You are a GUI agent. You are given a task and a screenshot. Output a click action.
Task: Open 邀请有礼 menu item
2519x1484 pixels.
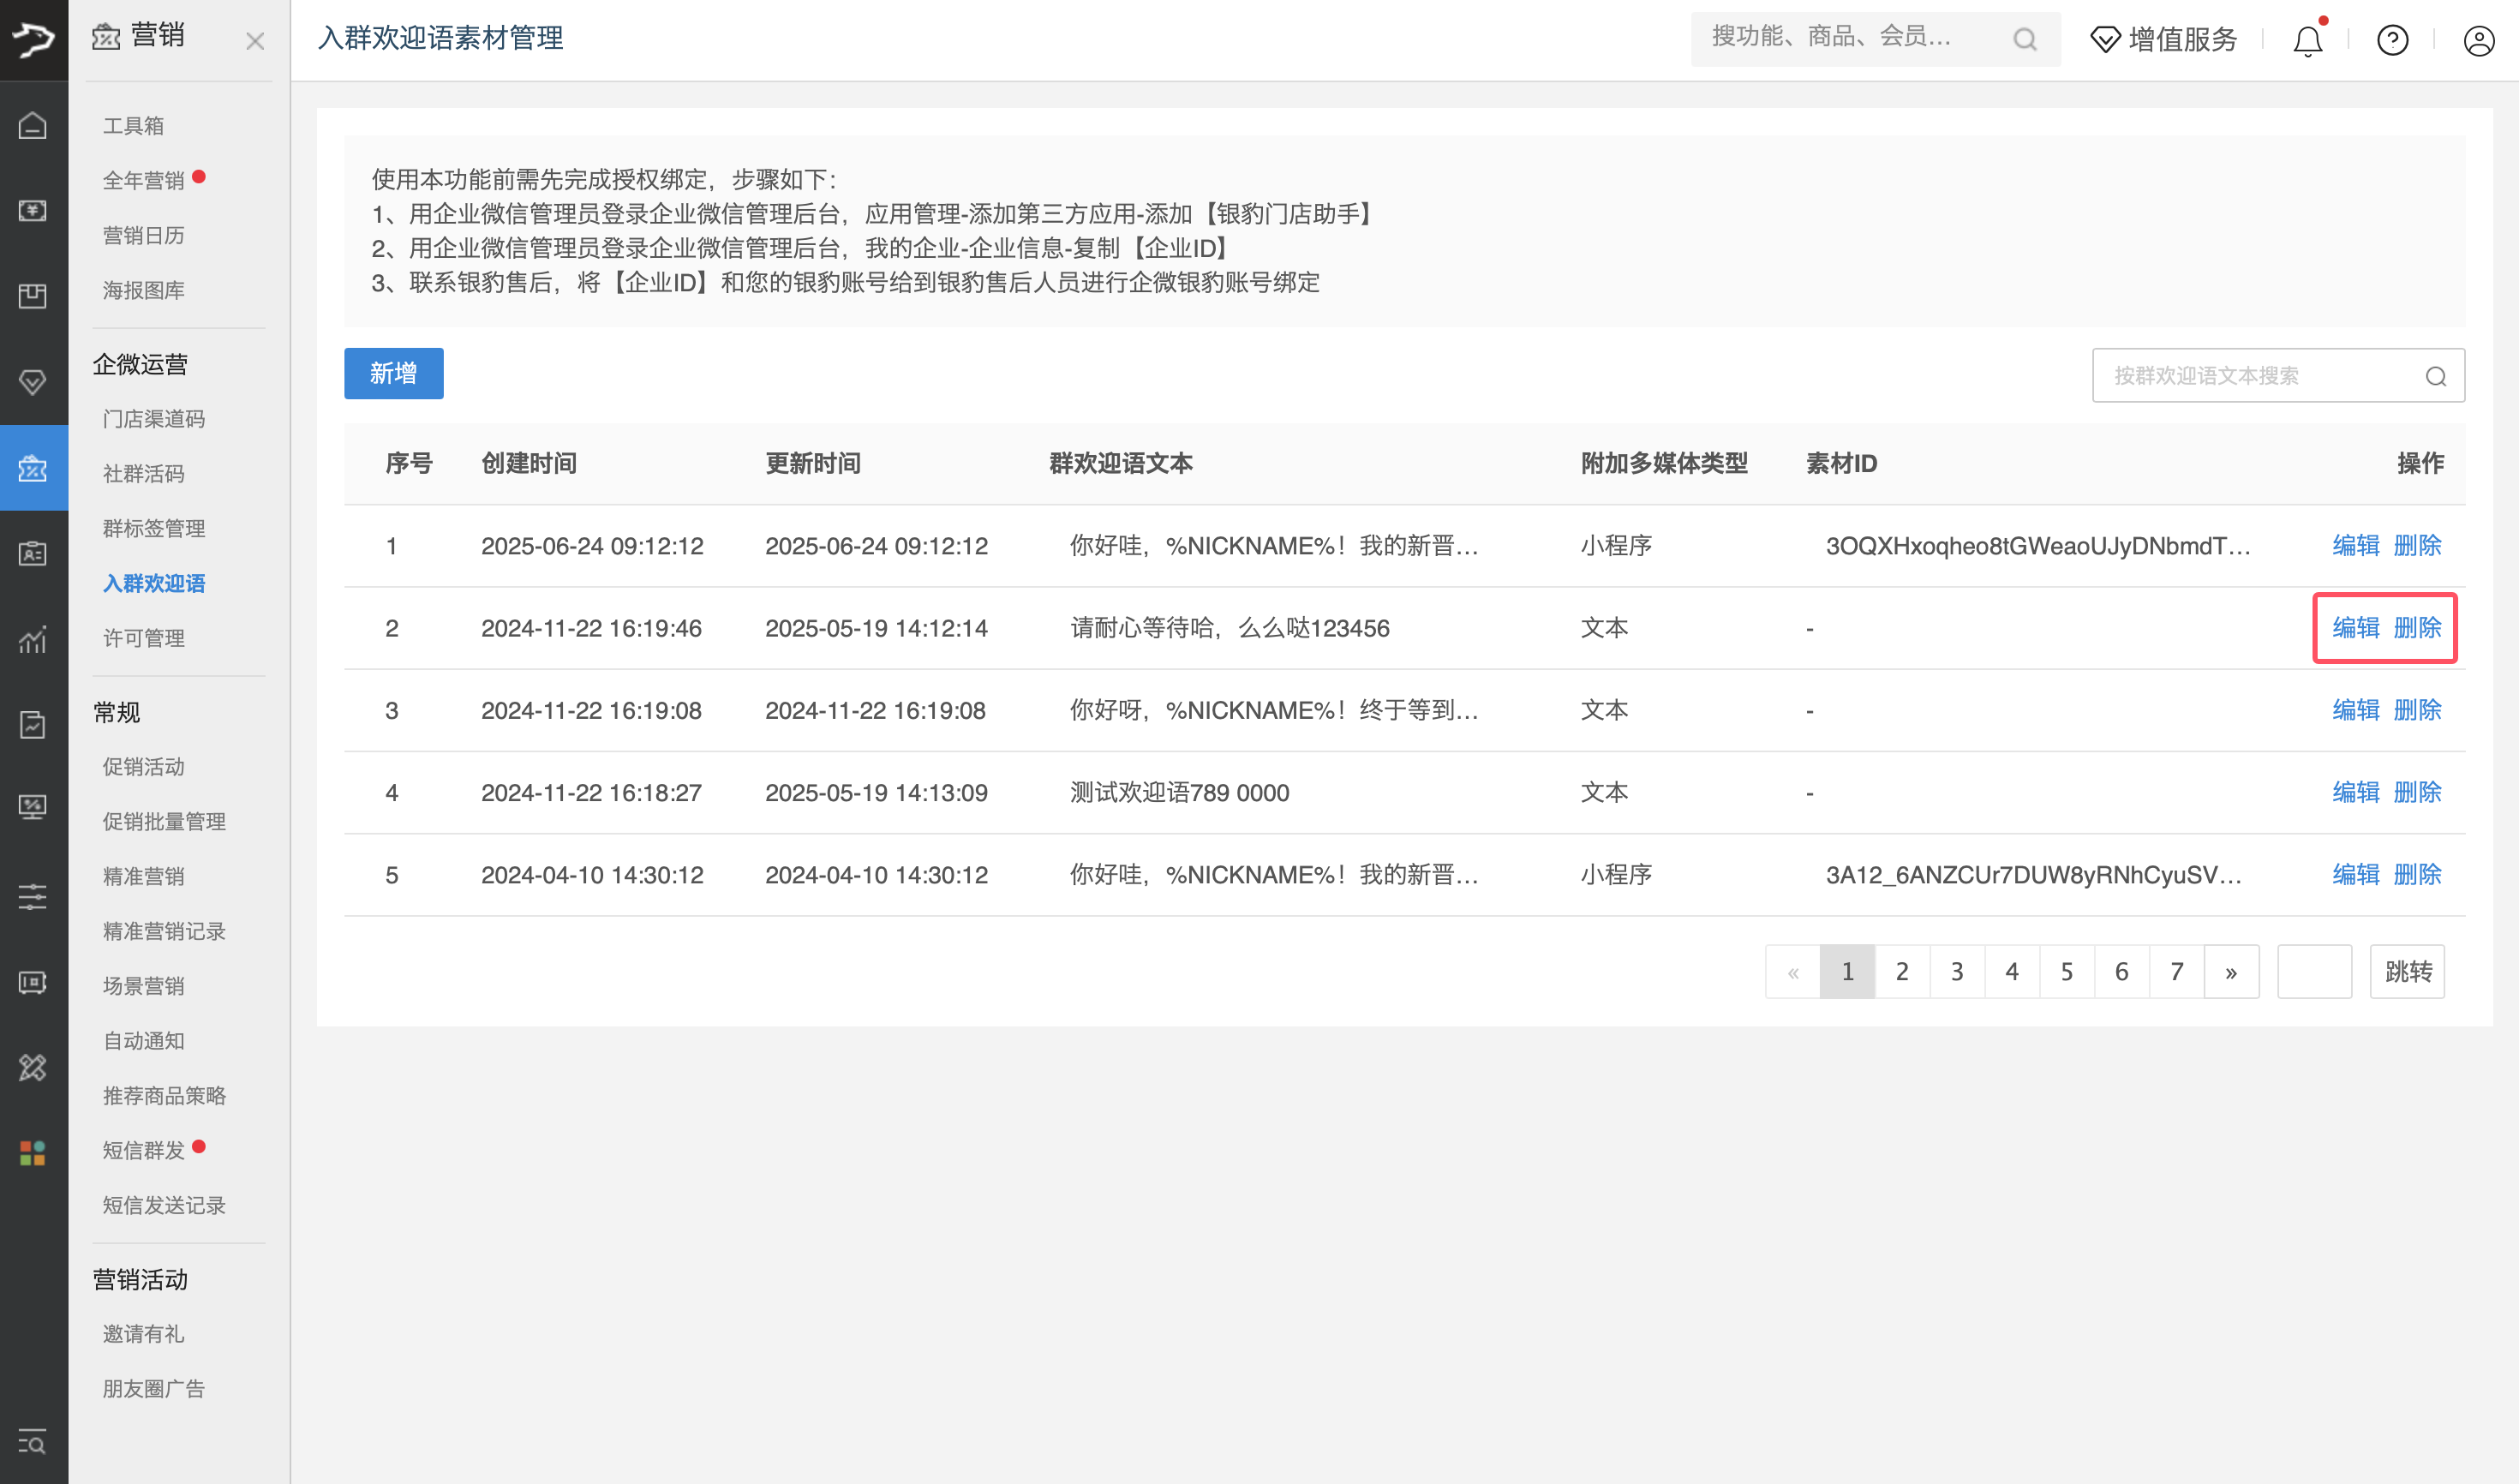(x=144, y=1335)
